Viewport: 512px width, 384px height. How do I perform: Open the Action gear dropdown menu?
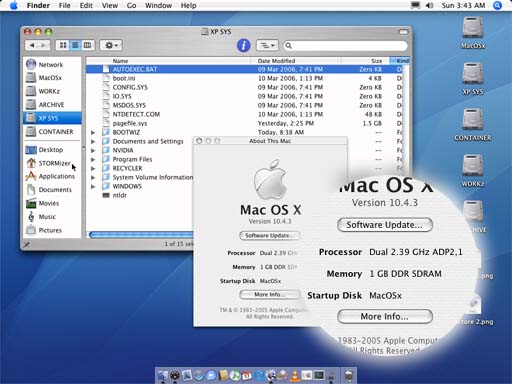(x=111, y=45)
